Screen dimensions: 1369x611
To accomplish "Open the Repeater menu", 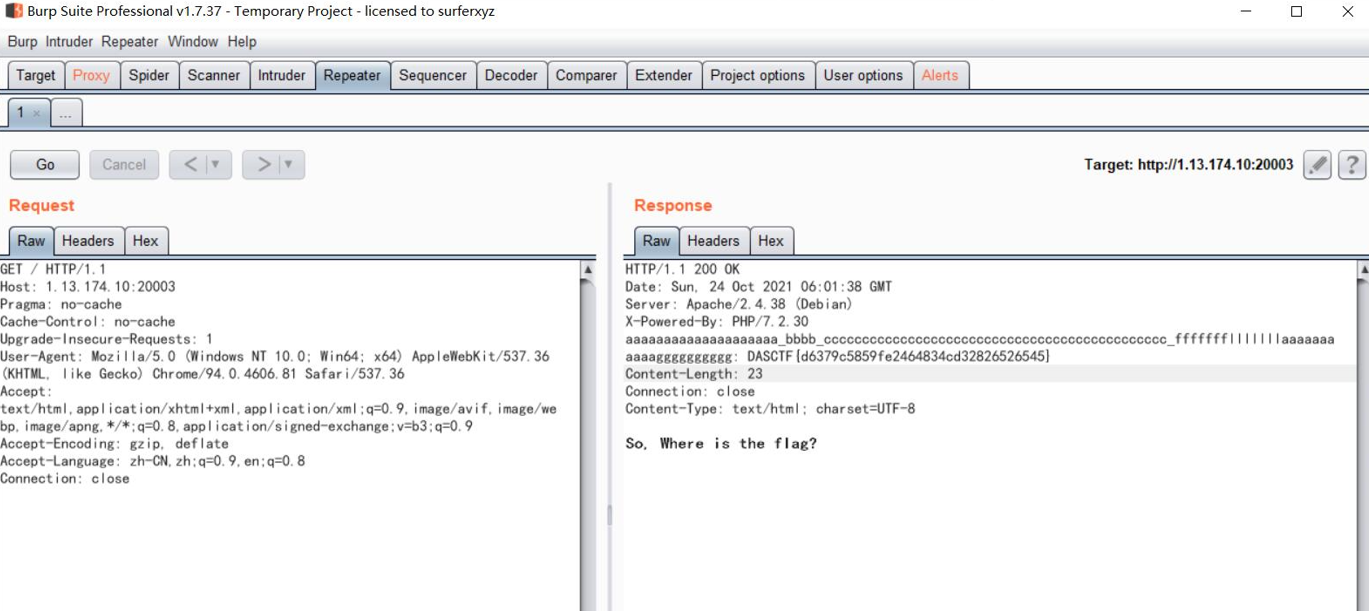I will pyautogui.click(x=130, y=42).
